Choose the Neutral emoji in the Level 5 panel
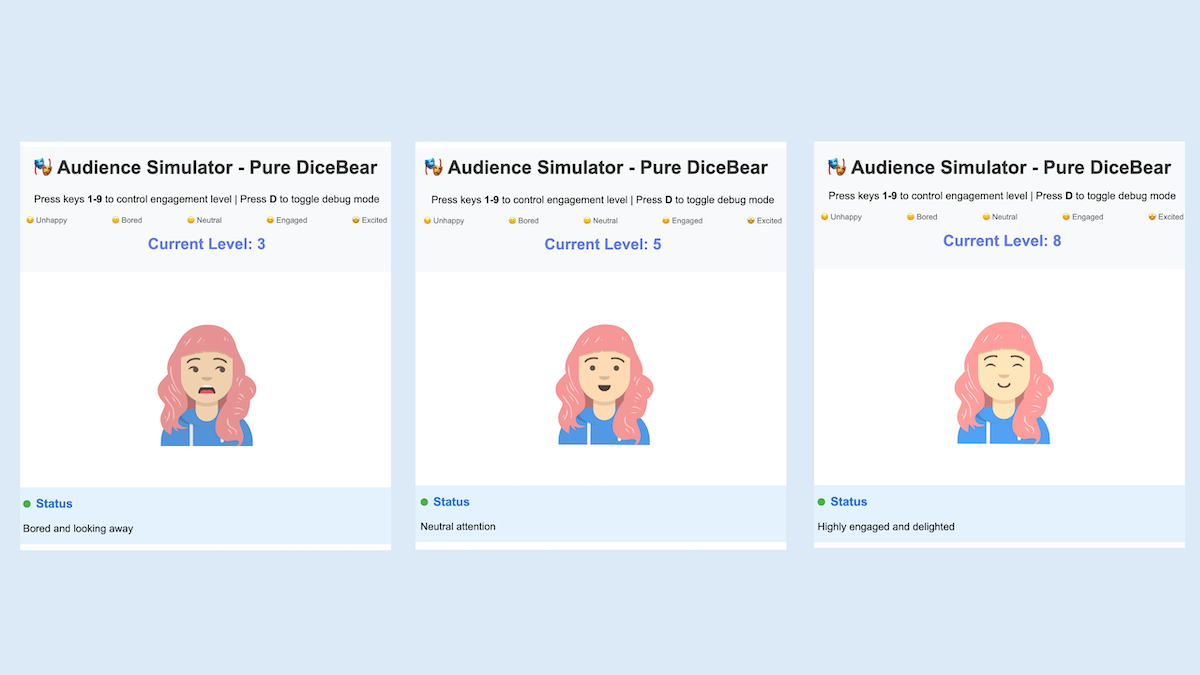1200x675 pixels. coord(588,221)
